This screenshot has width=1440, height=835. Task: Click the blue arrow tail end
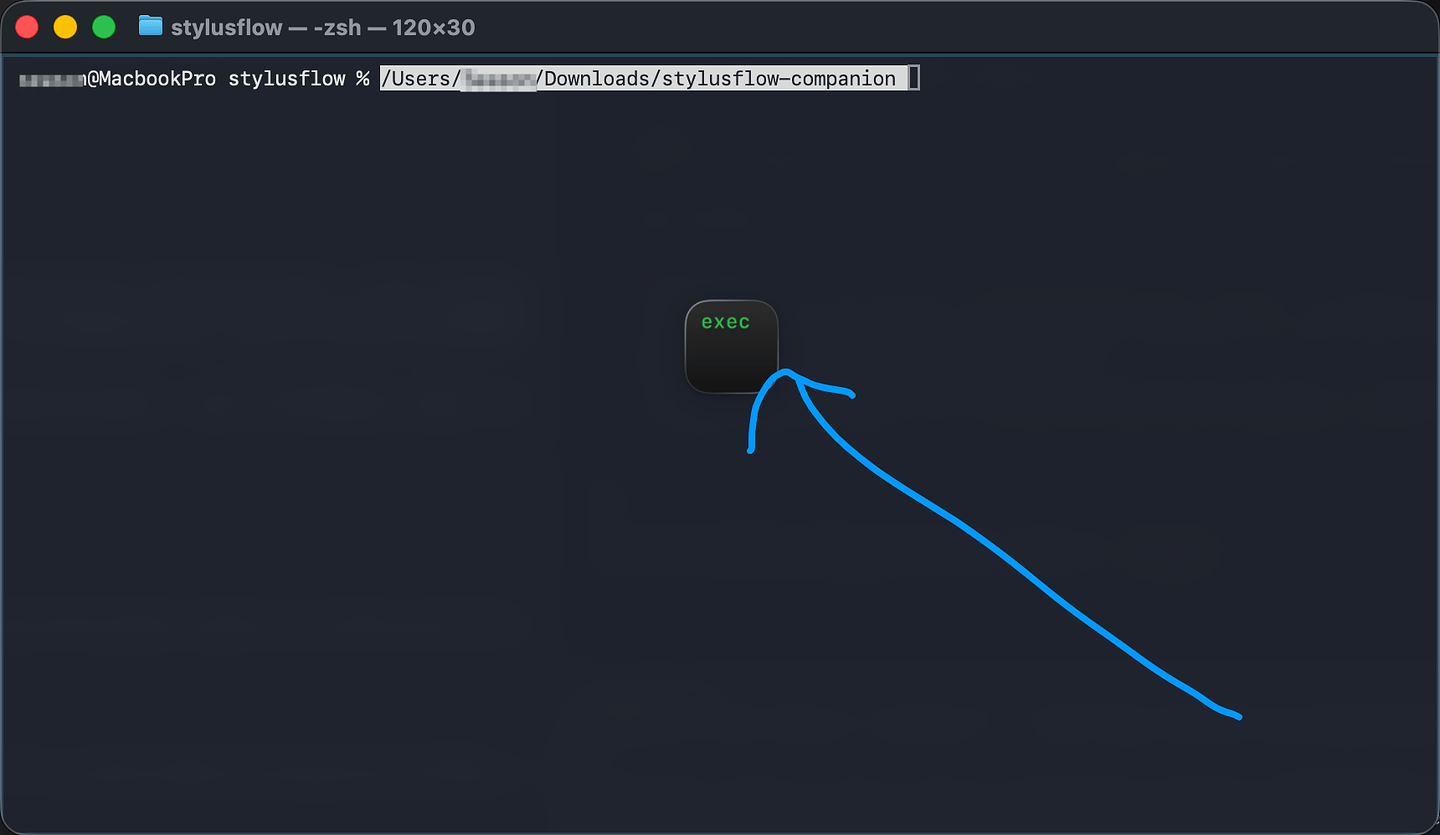click(x=1236, y=715)
